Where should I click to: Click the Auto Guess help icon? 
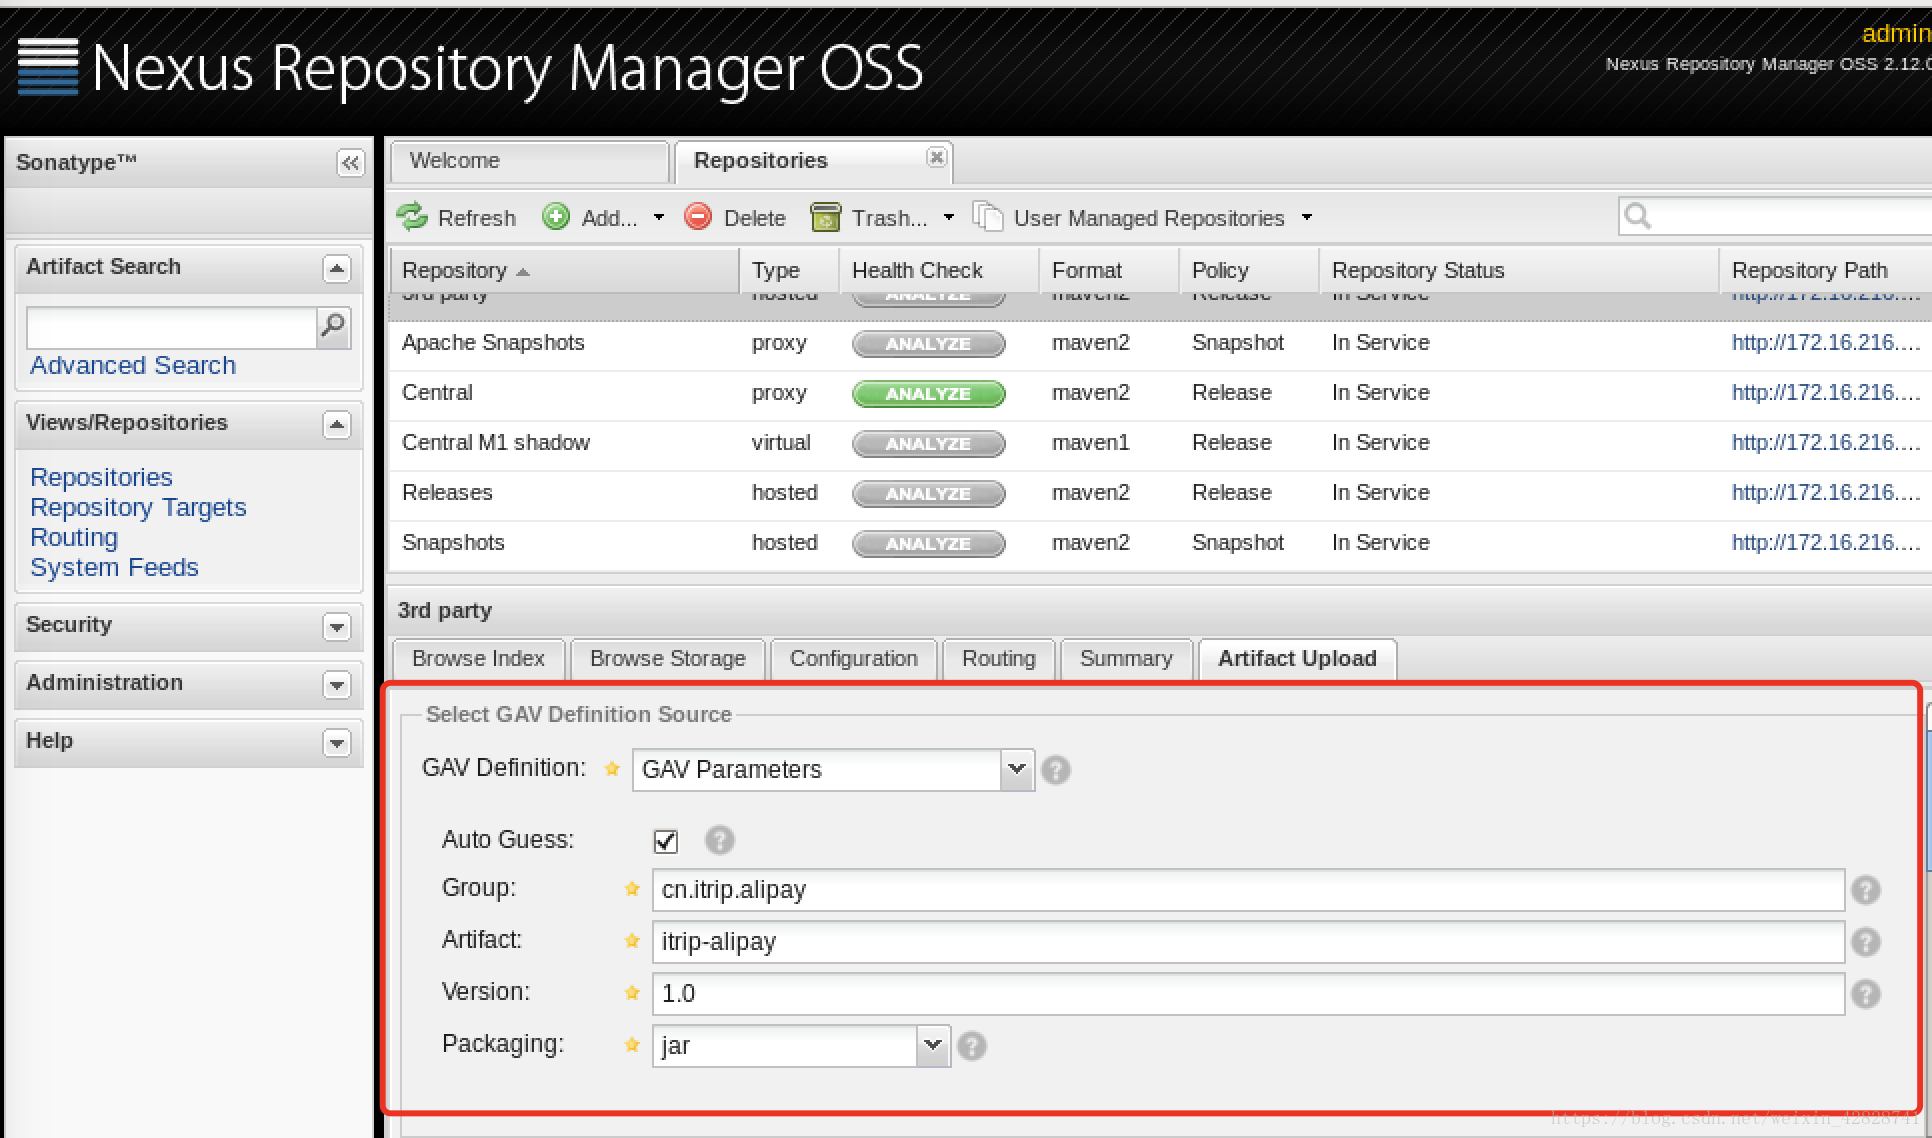click(x=719, y=840)
